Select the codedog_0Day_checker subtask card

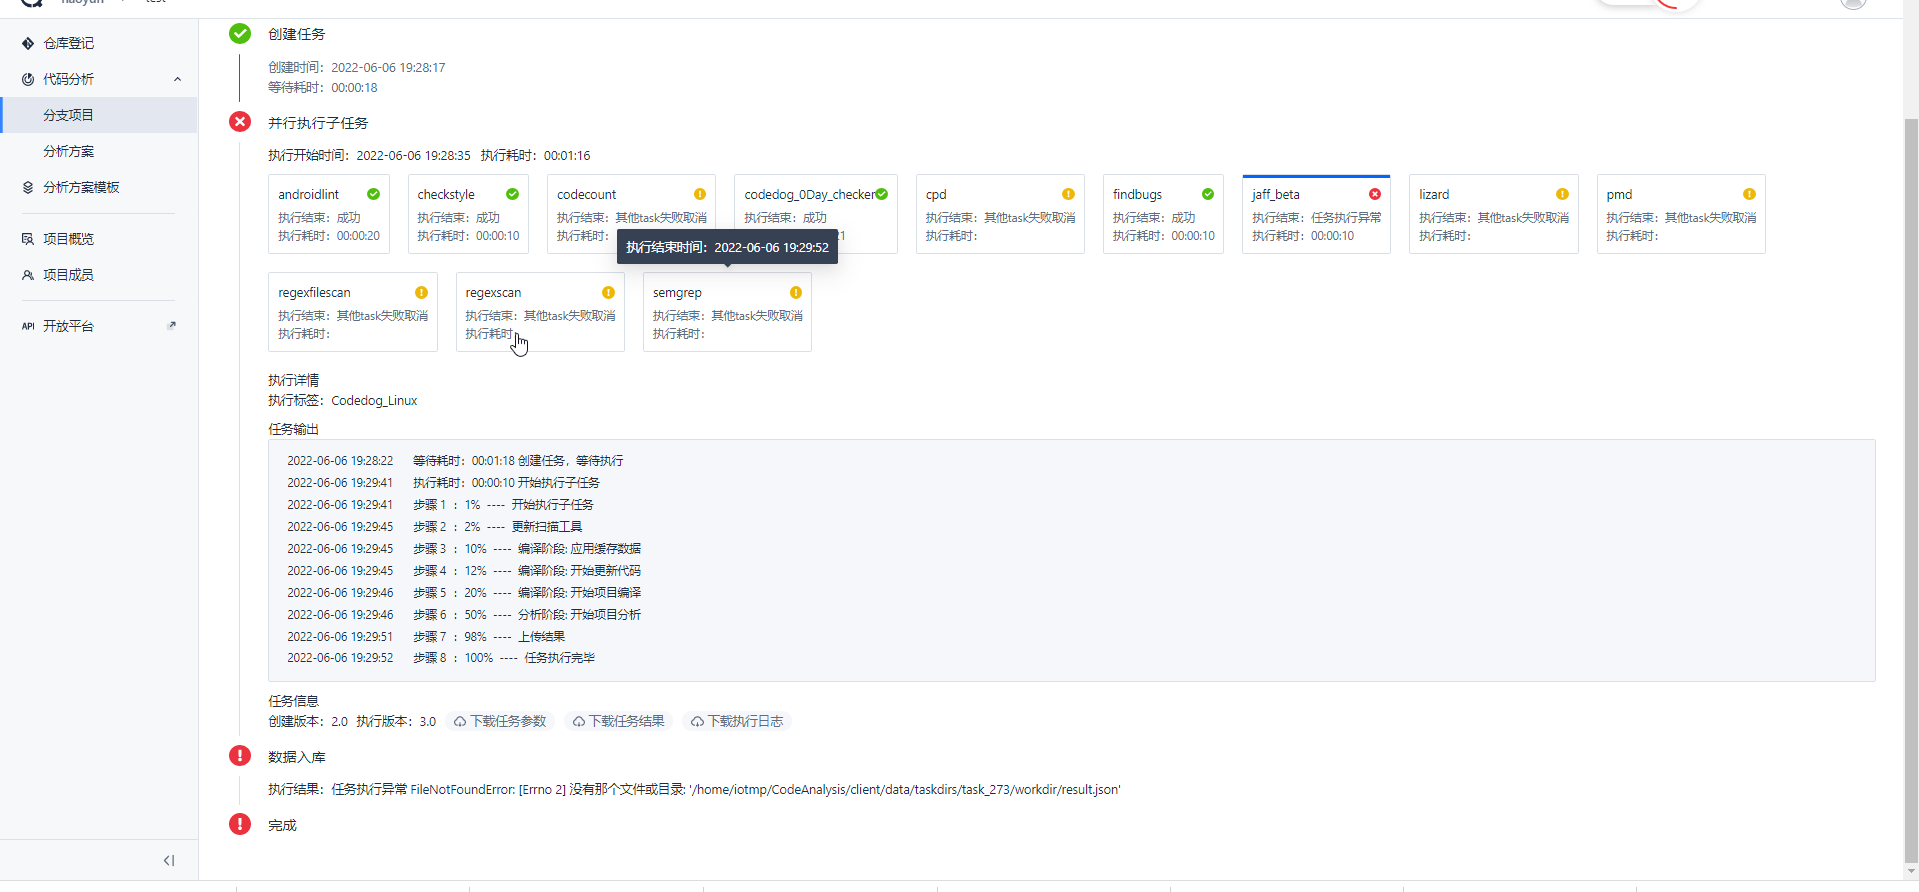tap(816, 214)
